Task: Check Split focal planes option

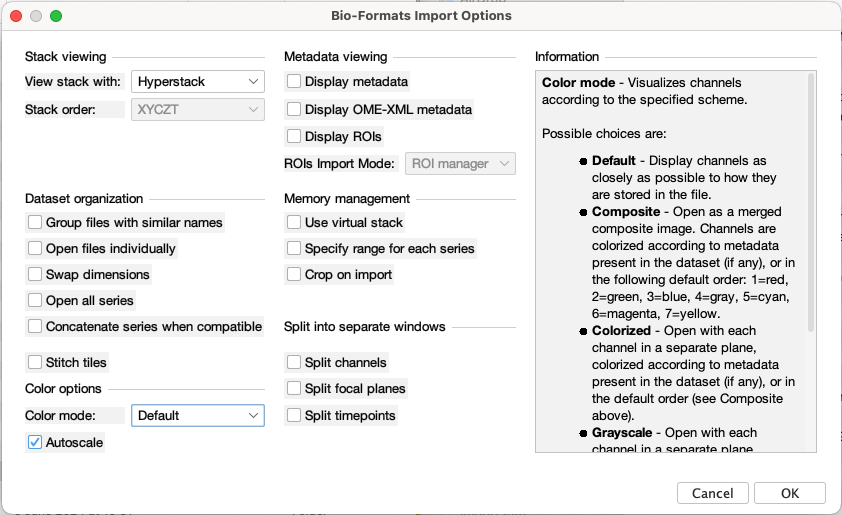Action: pyautogui.click(x=294, y=388)
